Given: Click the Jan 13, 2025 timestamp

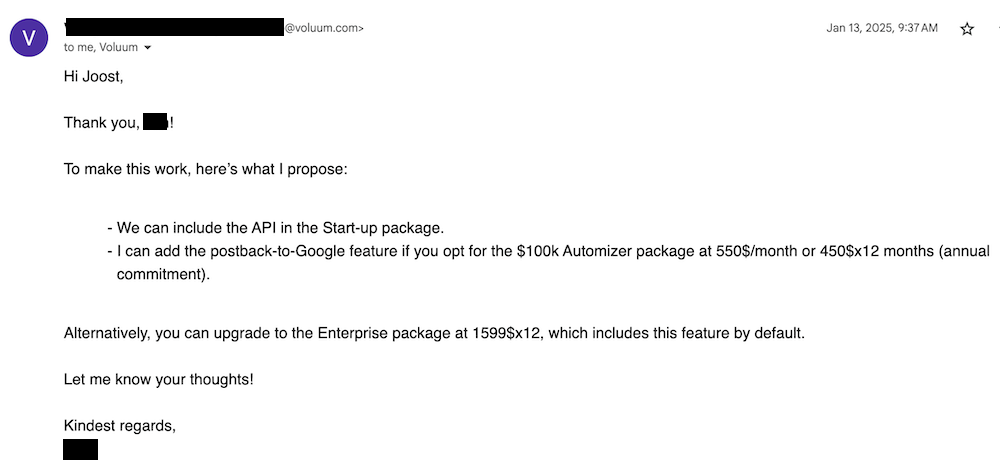Looking at the screenshot, I should (882, 28).
